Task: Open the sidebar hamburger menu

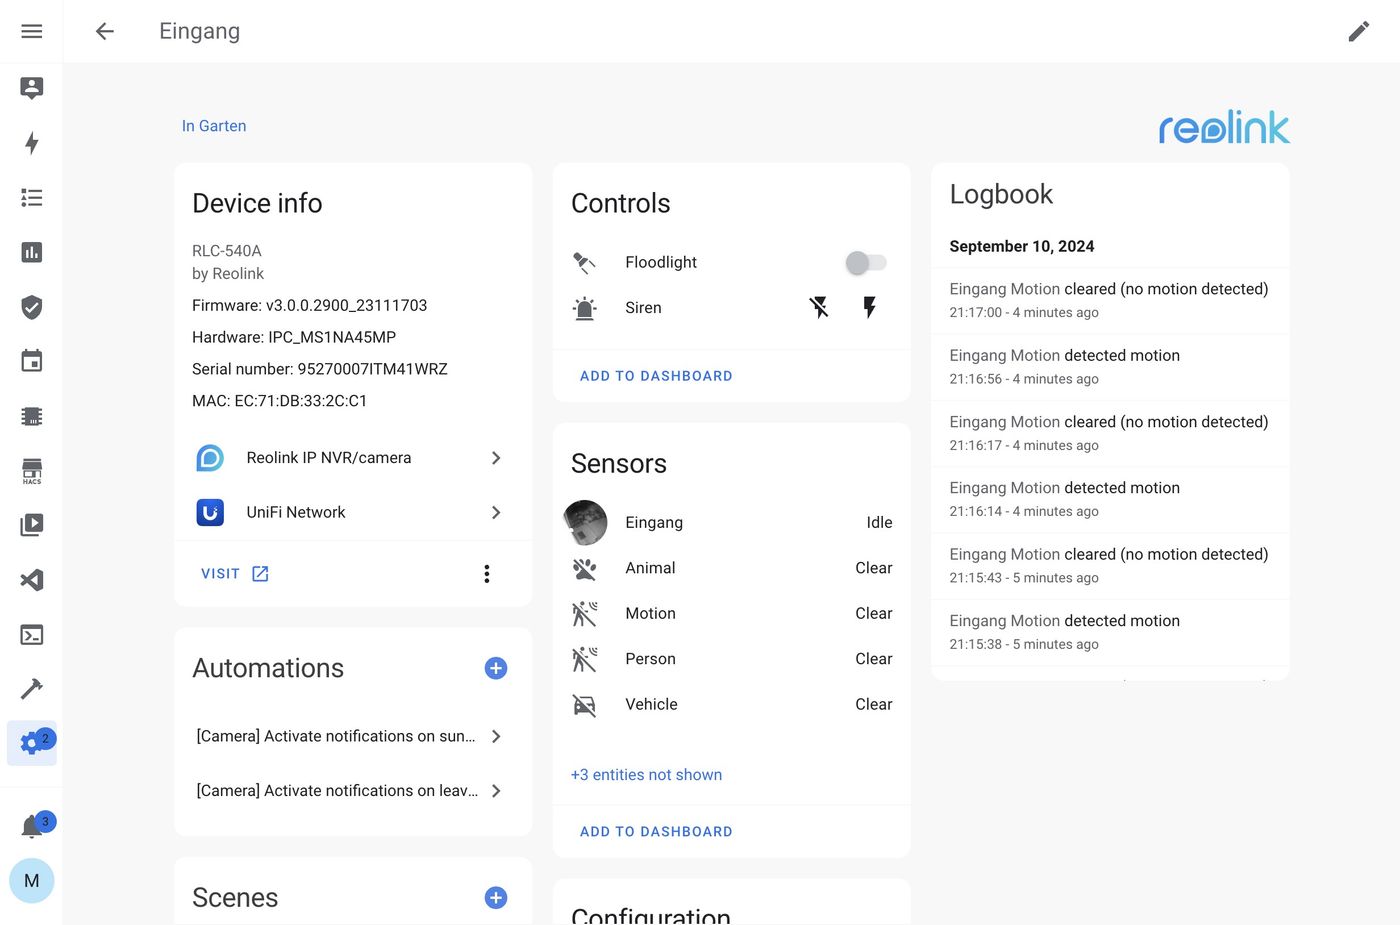Action: [x=31, y=31]
